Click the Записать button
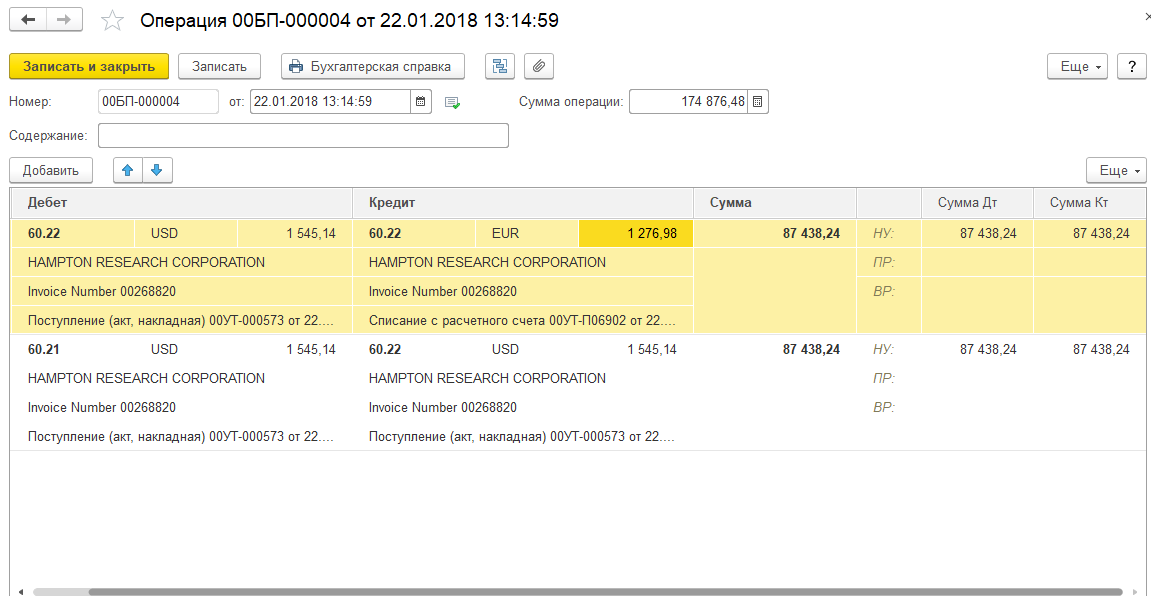This screenshot has height=596, width=1151. tap(219, 67)
